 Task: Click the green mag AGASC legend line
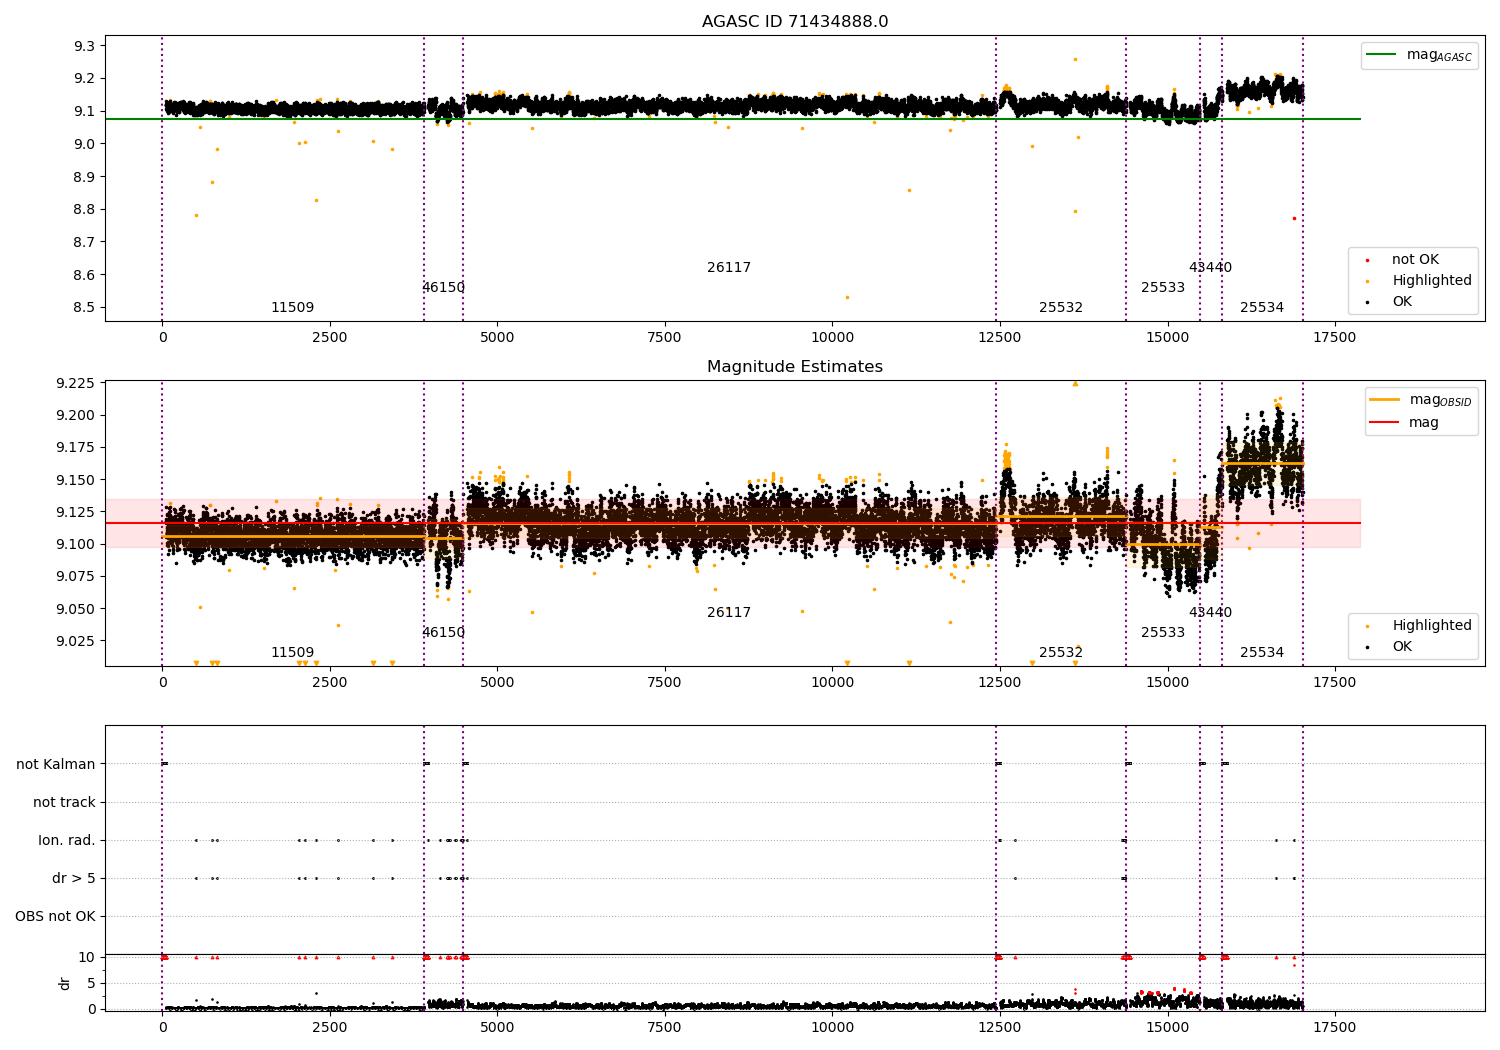point(1382,55)
